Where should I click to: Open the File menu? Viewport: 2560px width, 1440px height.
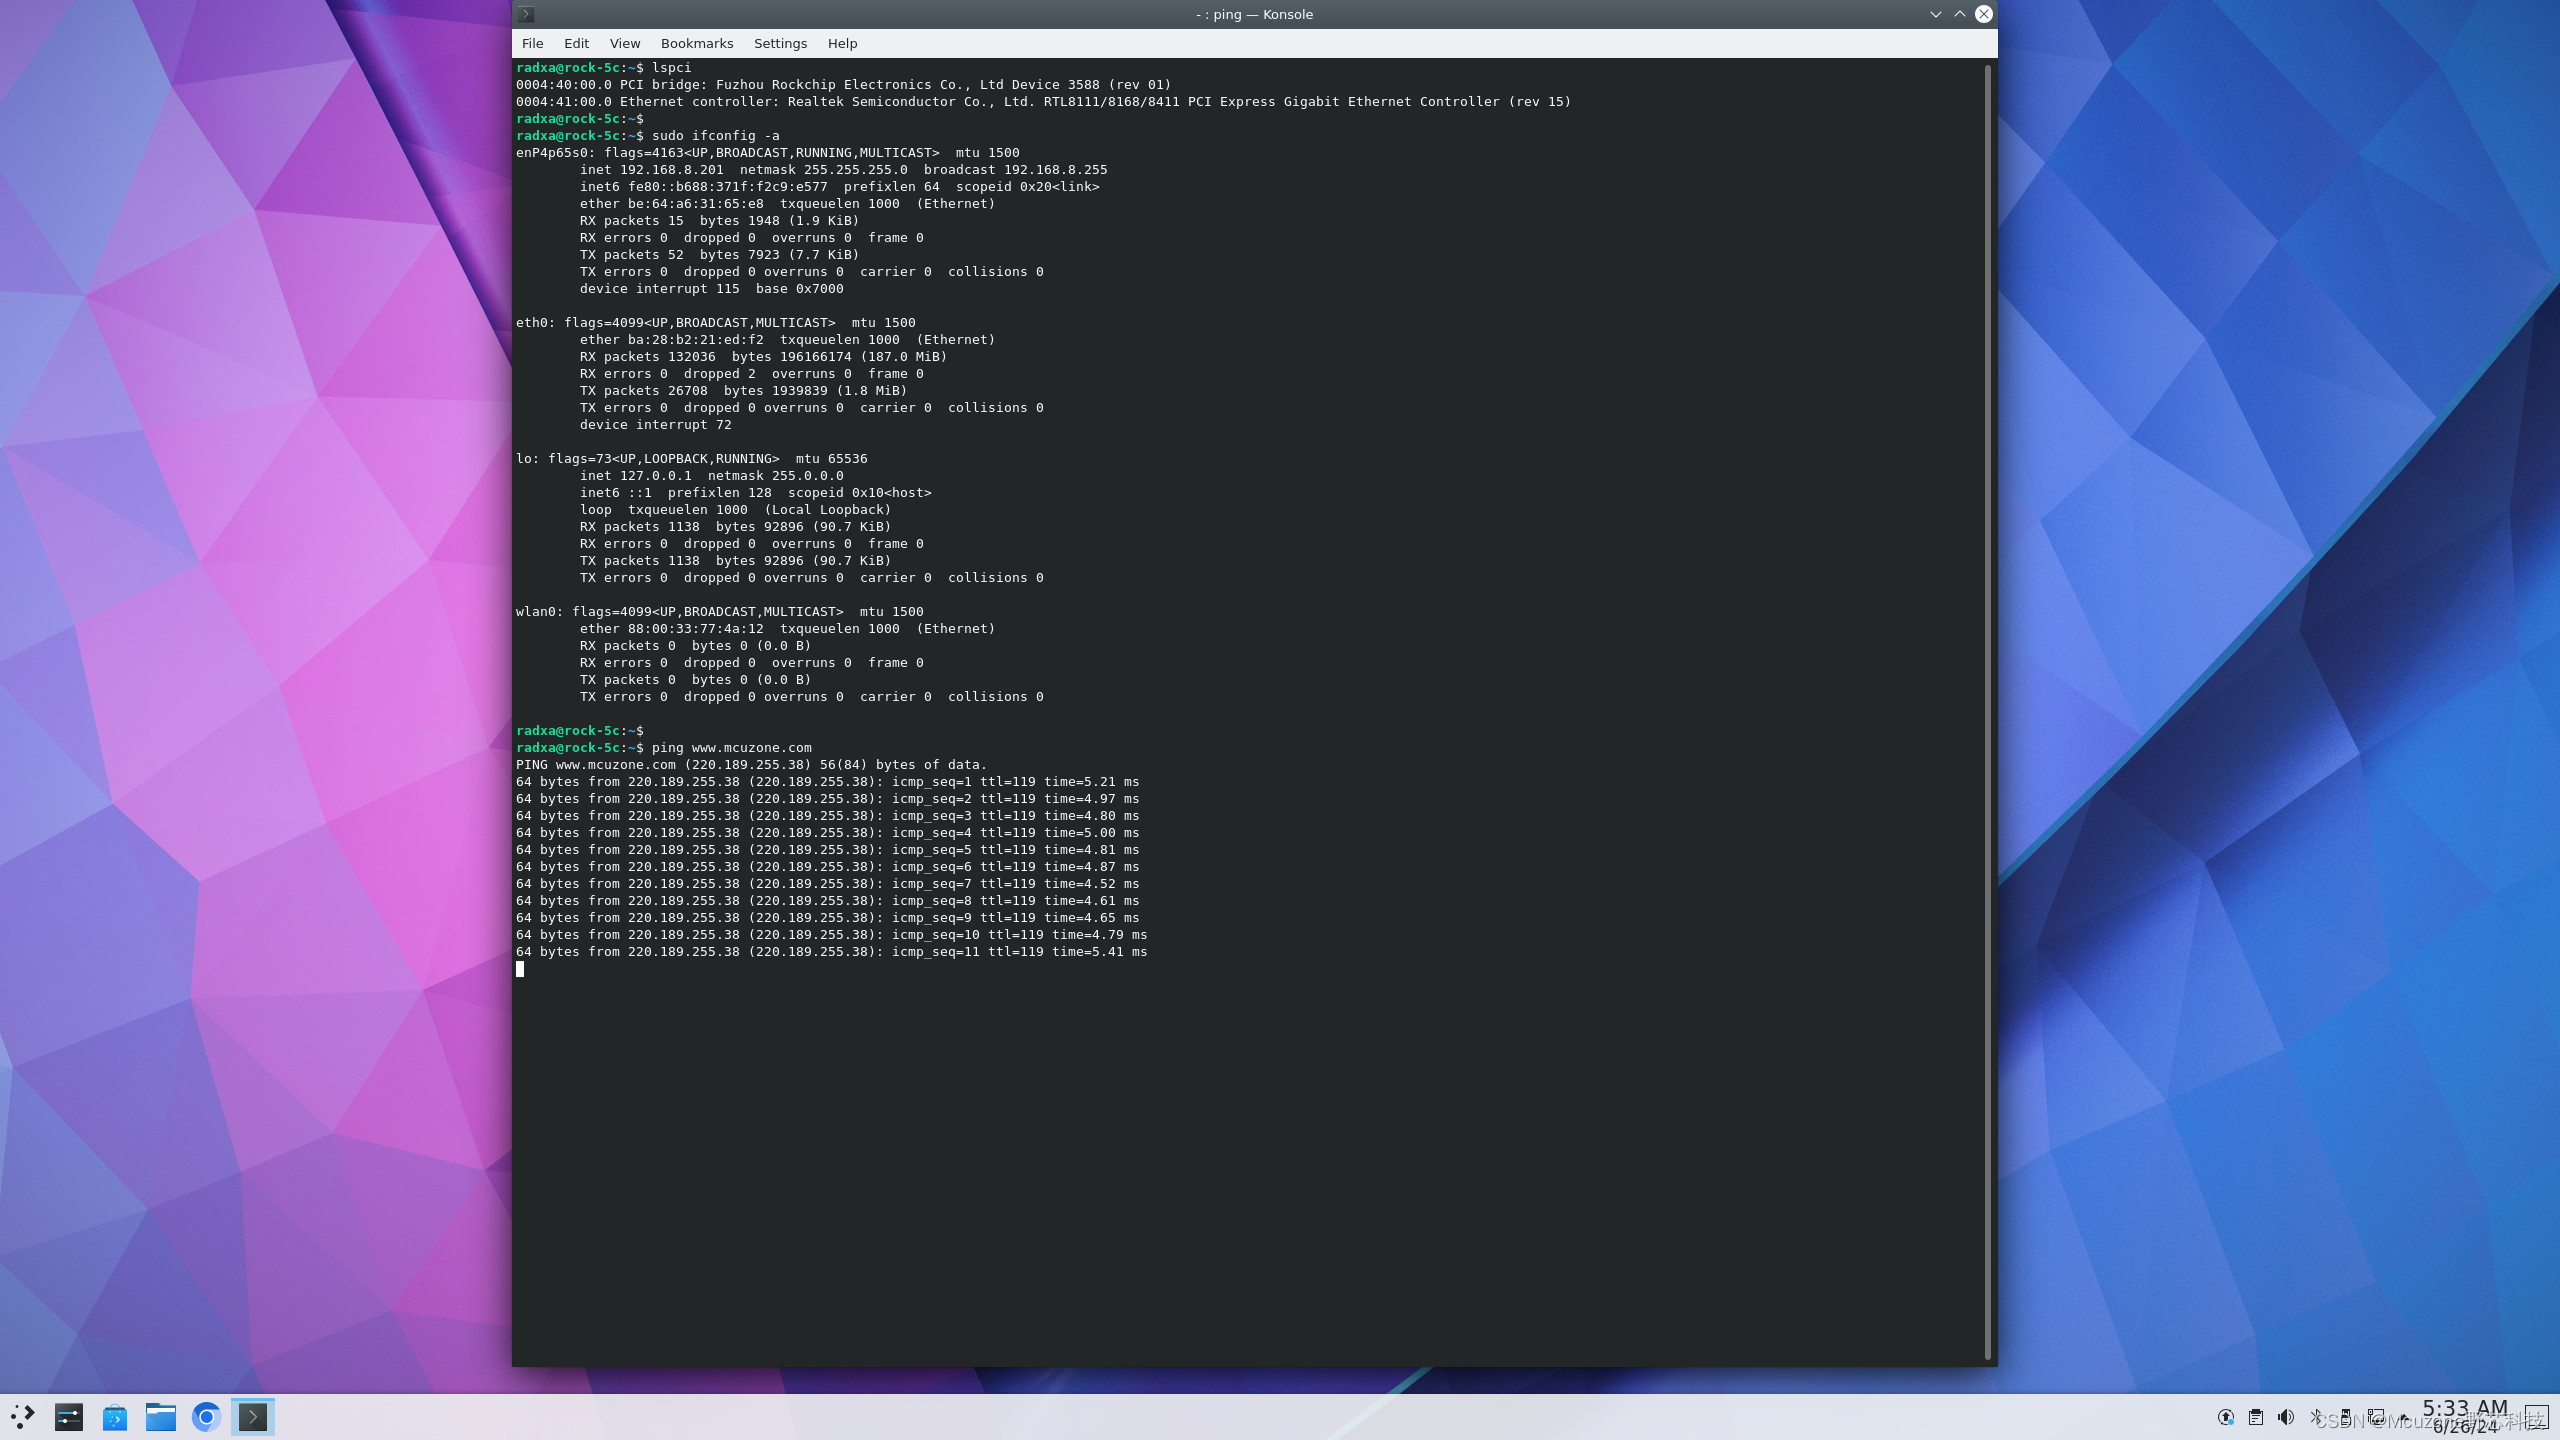click(x=532, y=43)
